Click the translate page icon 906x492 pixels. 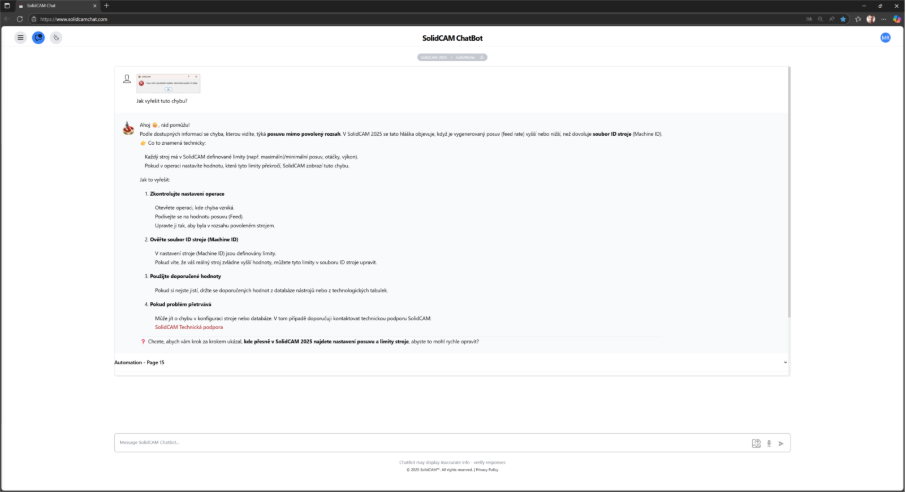coord(809,19)
